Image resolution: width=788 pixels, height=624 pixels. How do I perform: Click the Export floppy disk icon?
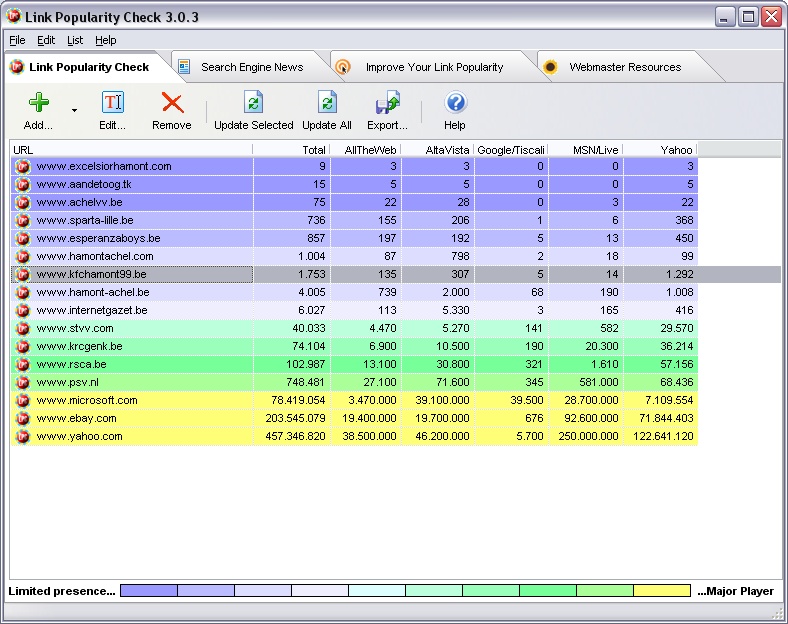(387, 102)
